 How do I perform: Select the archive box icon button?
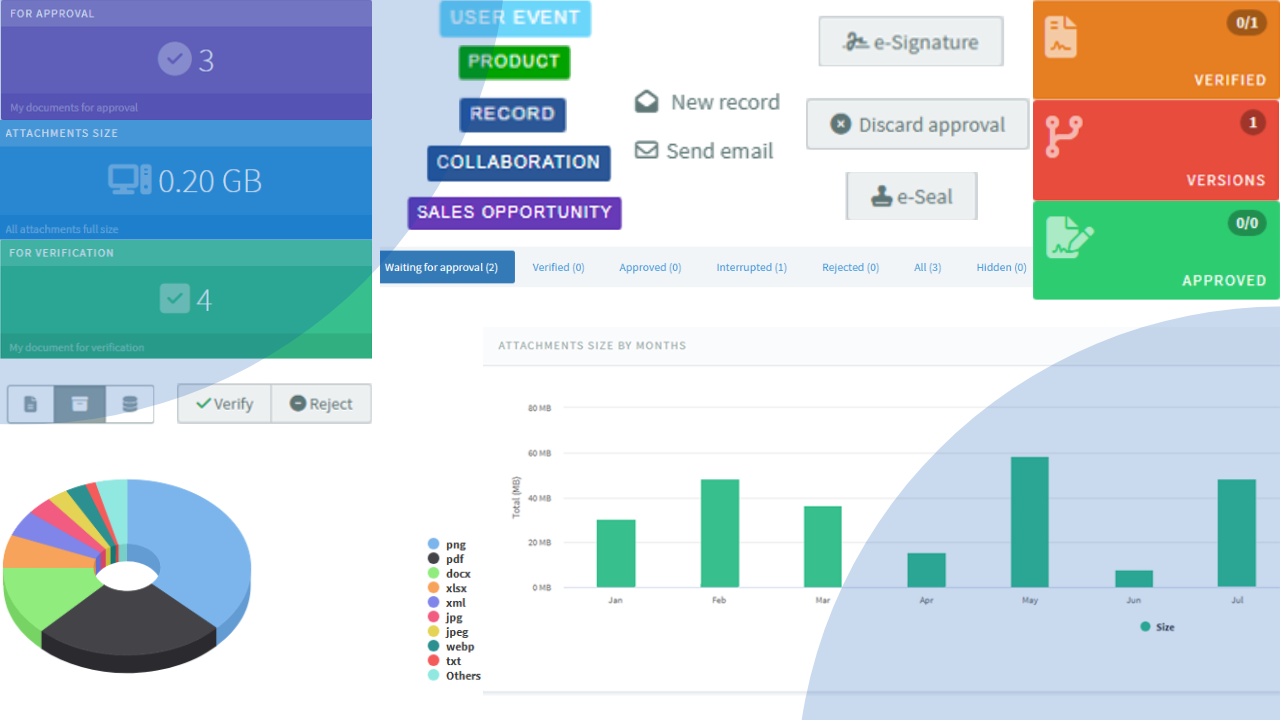tap(80, 404)
